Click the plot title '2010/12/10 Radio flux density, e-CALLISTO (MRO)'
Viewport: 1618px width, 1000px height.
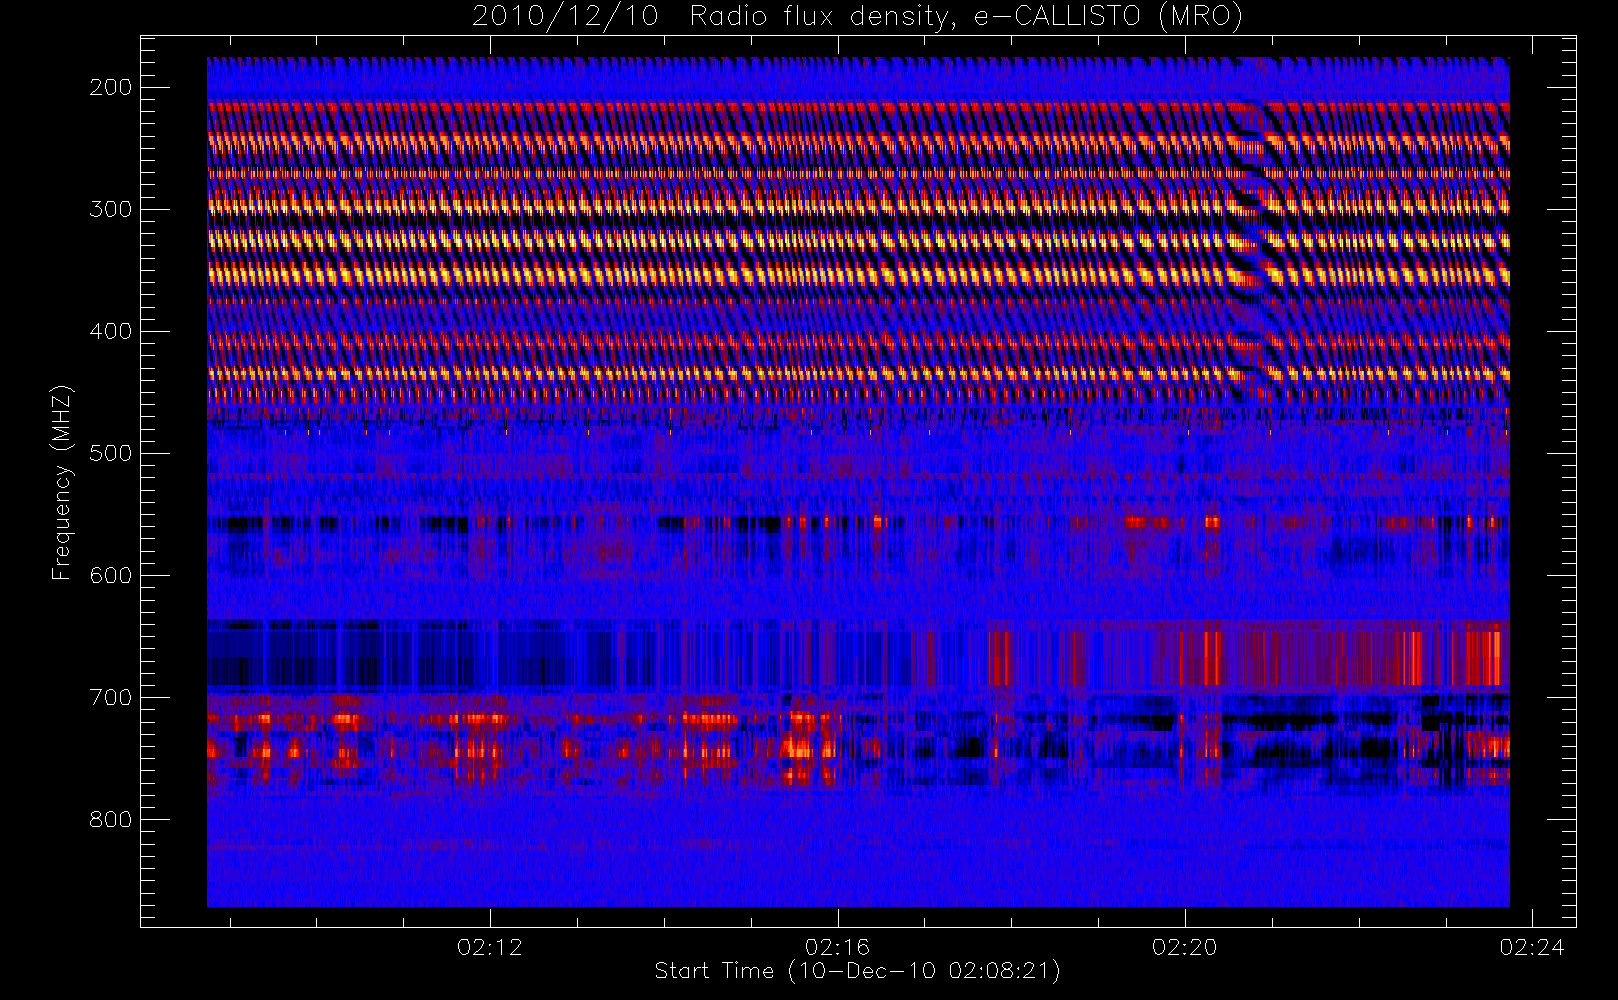click(x=857, y=17)
